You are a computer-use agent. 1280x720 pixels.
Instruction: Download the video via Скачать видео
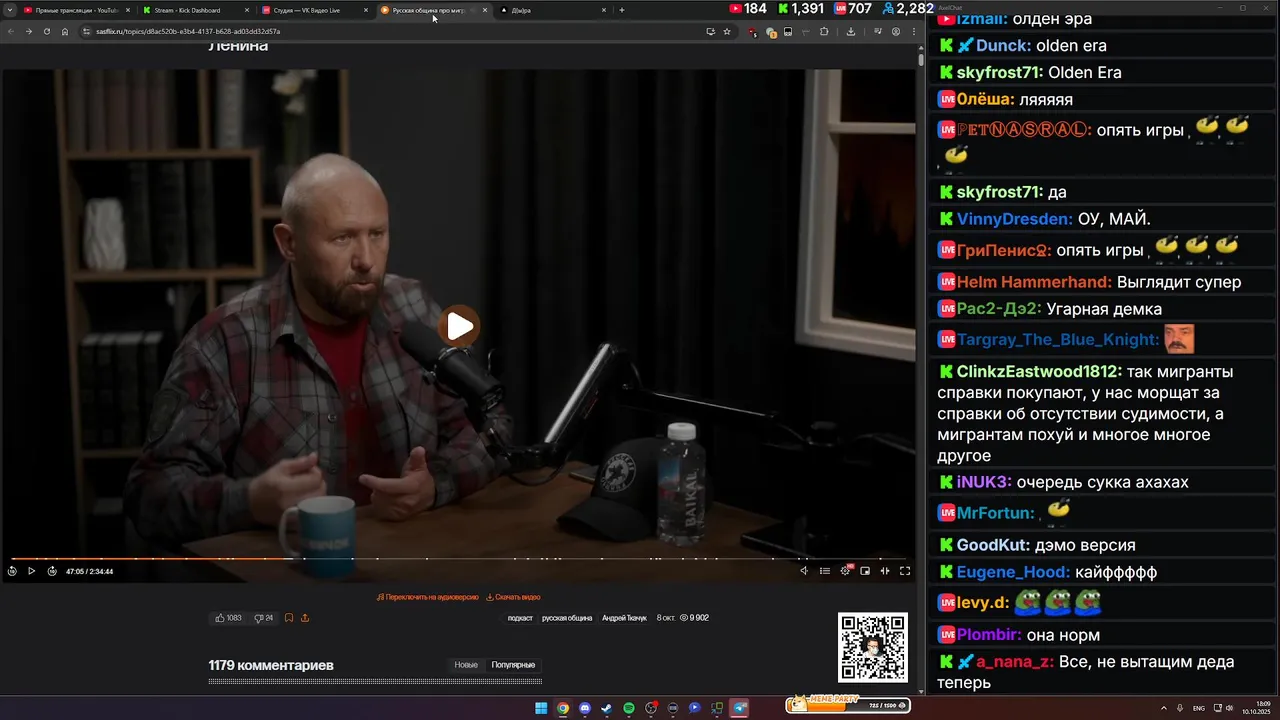[513, 597]
